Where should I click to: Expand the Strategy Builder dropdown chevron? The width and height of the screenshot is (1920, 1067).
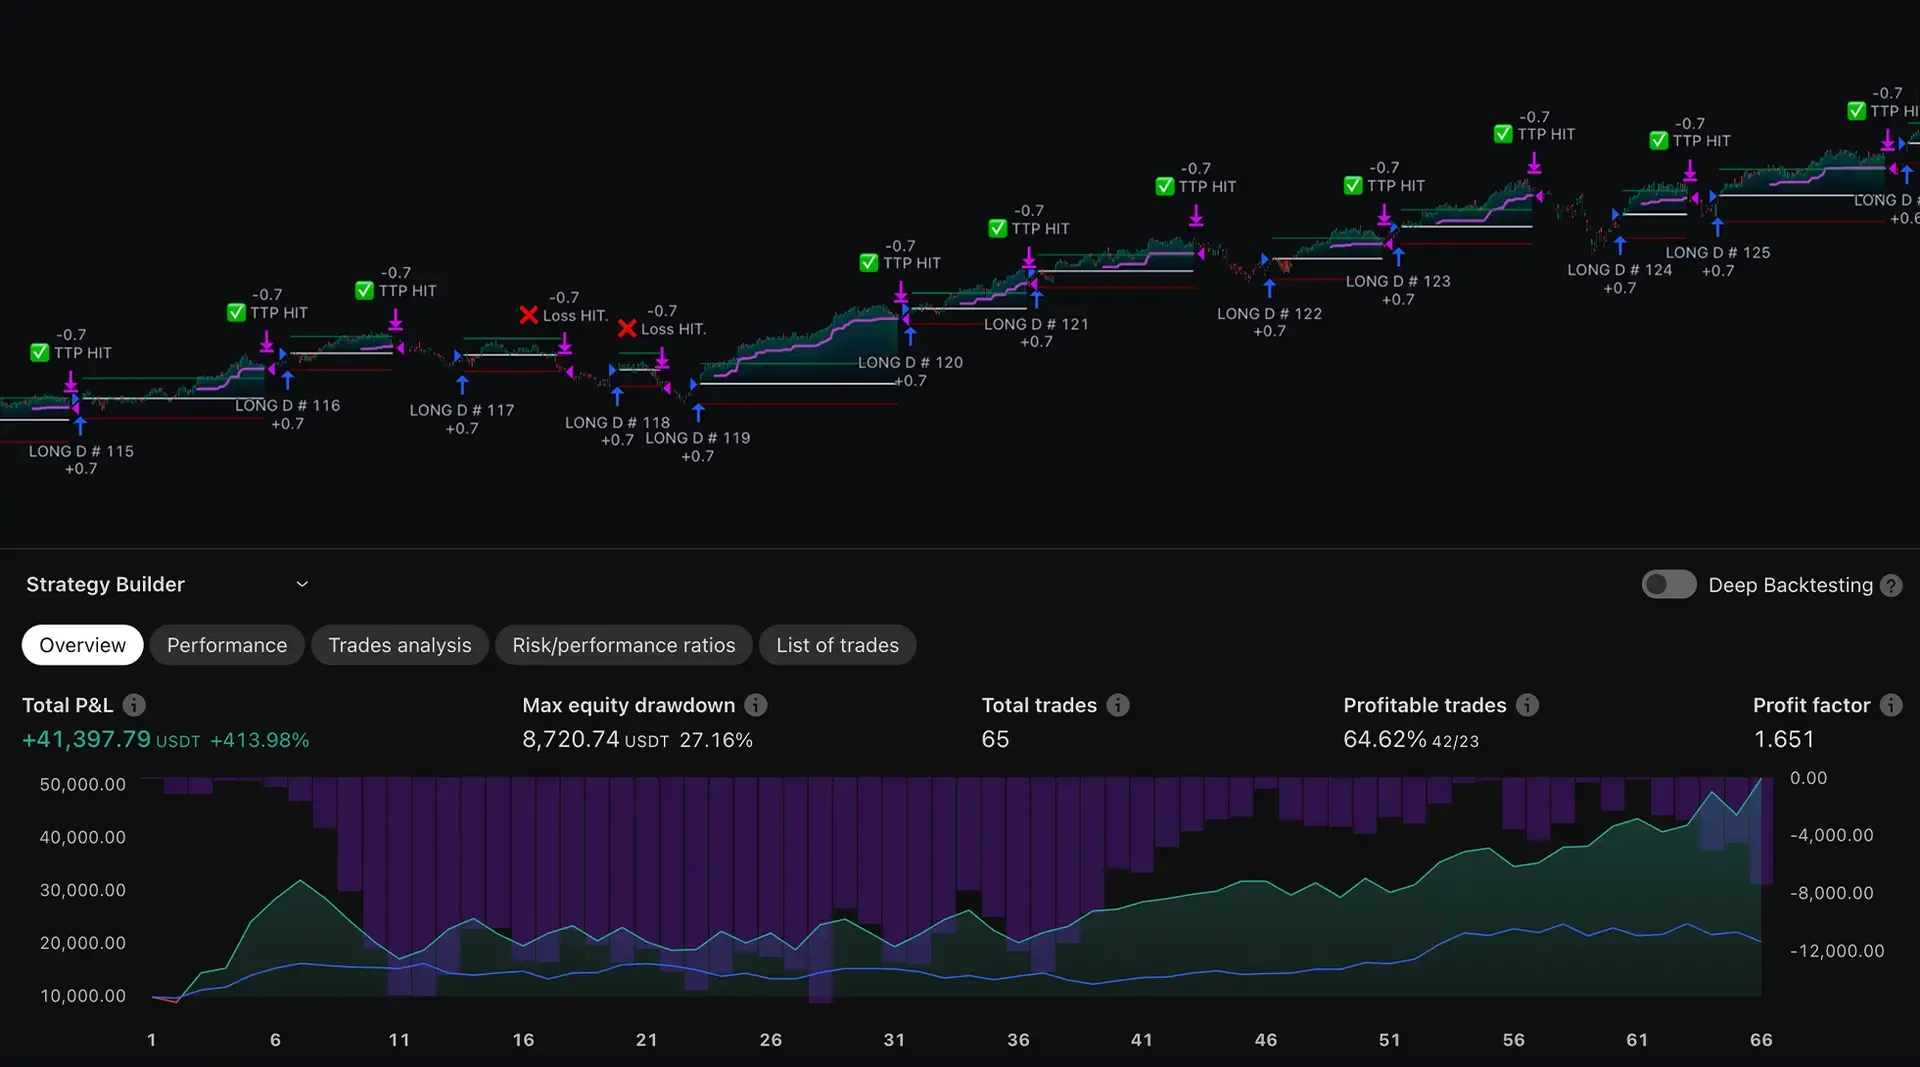[302, 585]
